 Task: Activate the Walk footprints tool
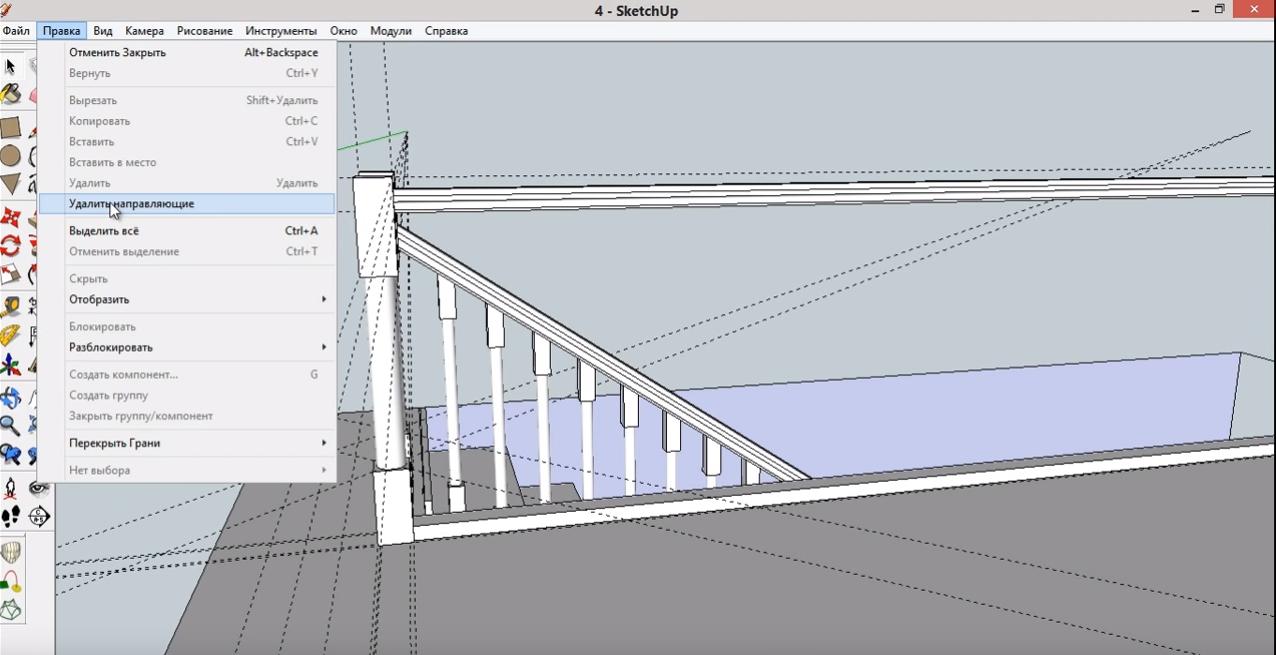tap(10, 516)
